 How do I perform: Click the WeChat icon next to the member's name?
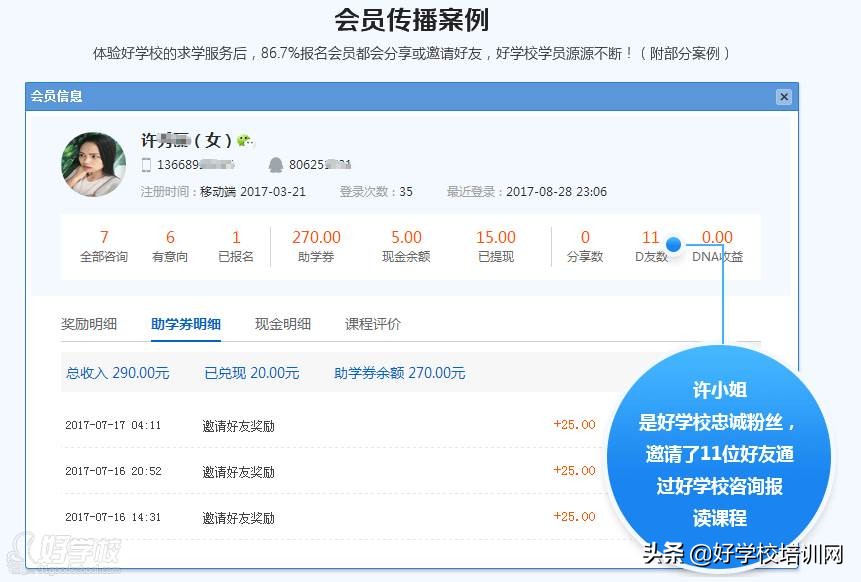[x=242, y=140]
